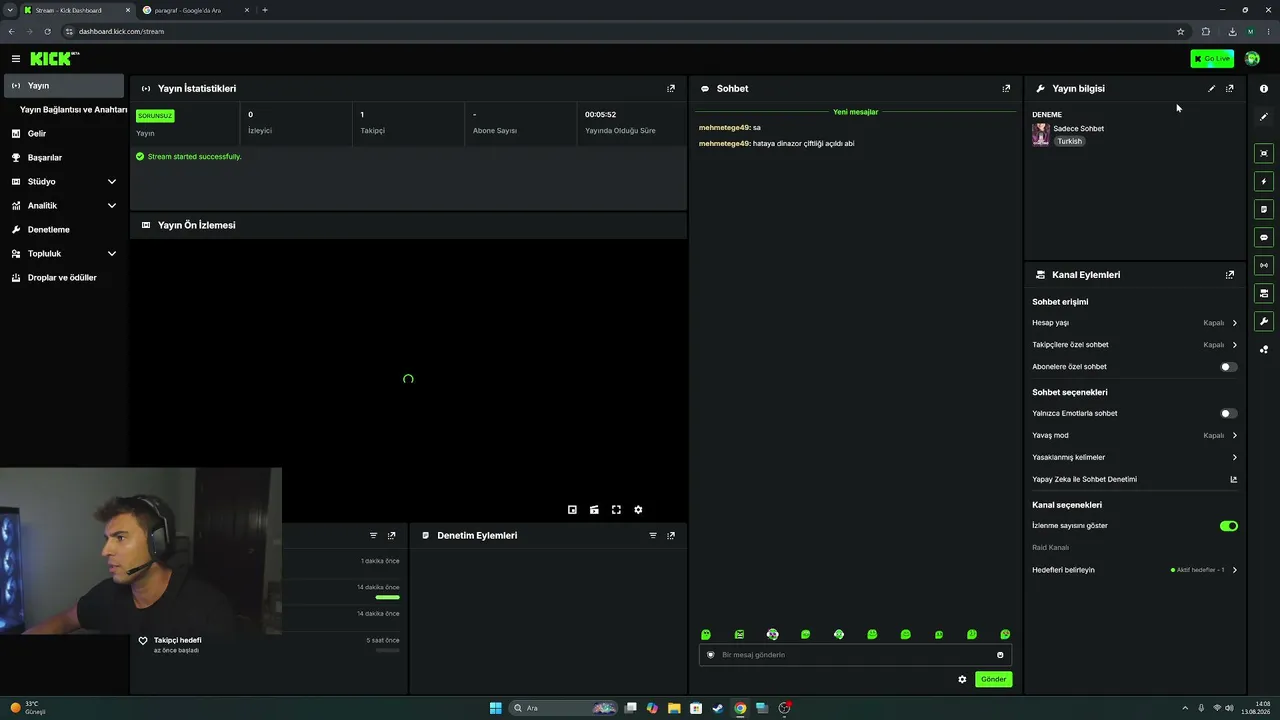
Task: Reload the page in Chrome
Action: (47, 31)
